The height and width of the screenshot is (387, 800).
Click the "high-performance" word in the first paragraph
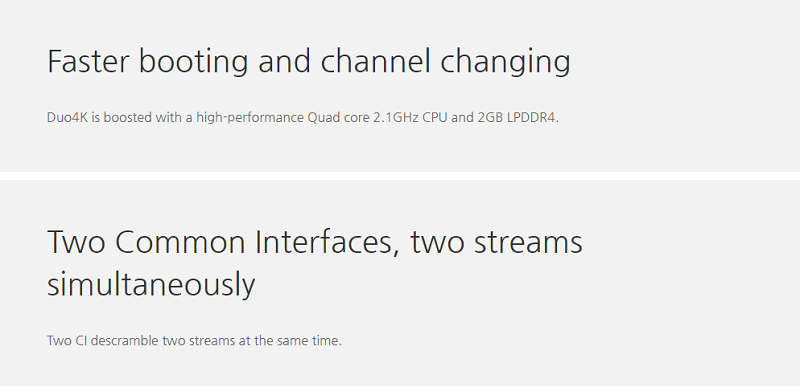click(x=249, y=118)
